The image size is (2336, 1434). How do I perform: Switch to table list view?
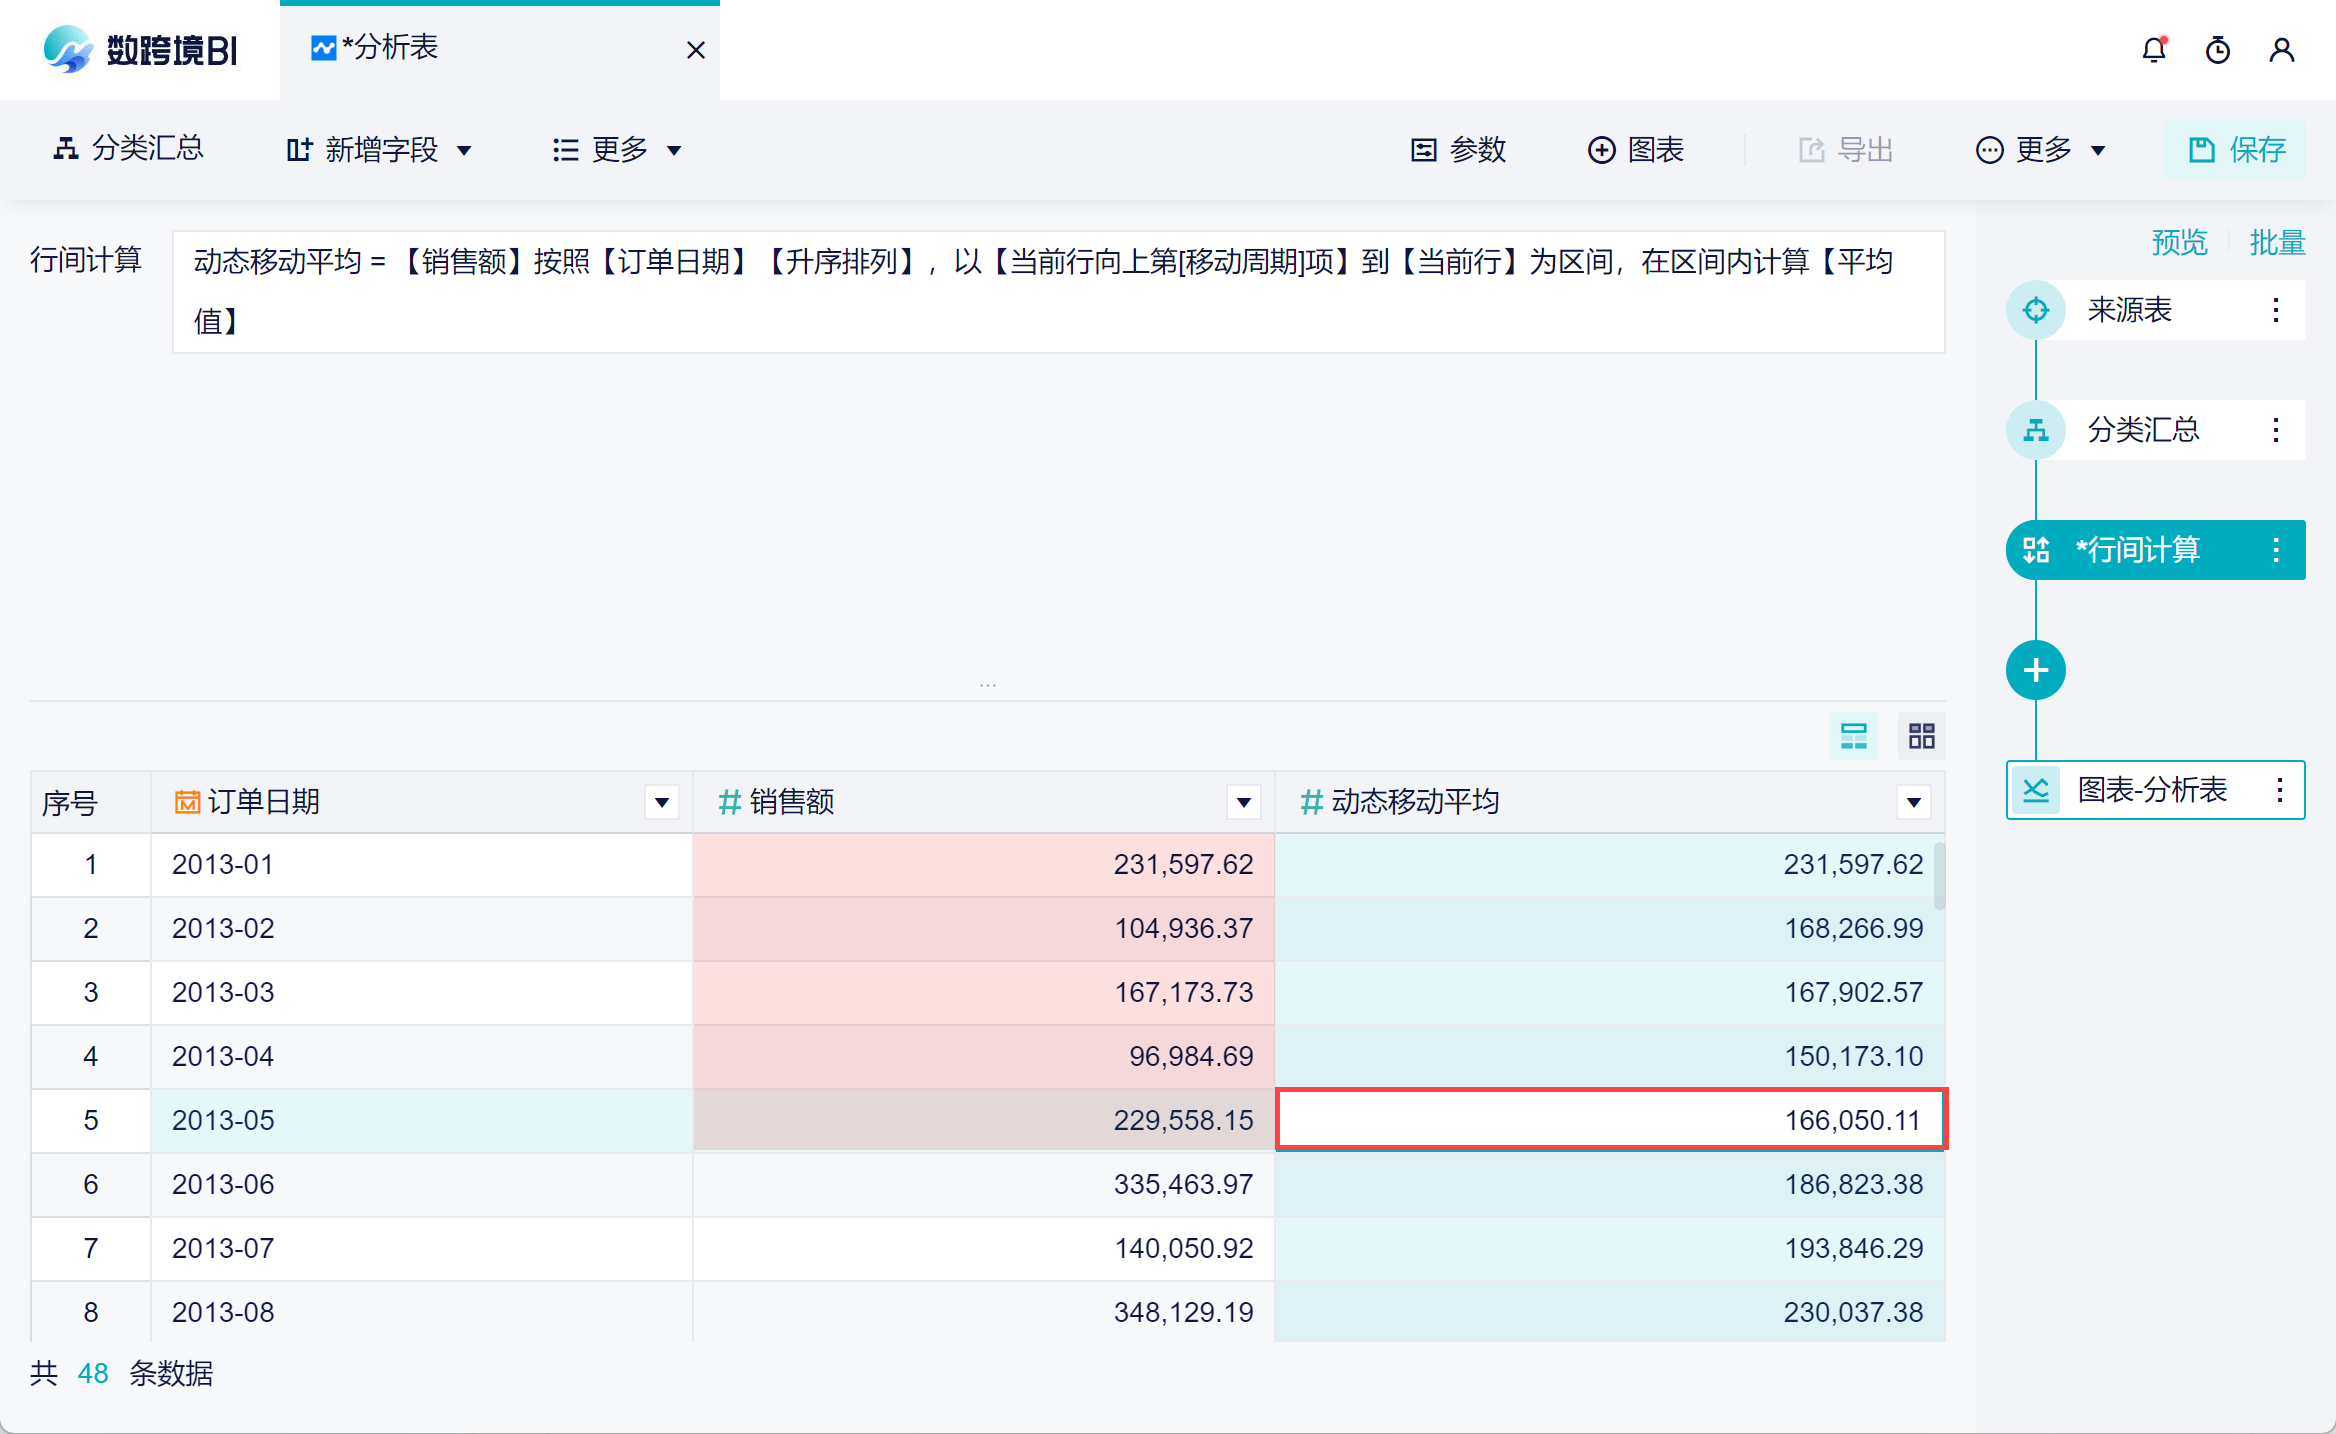1853,737
